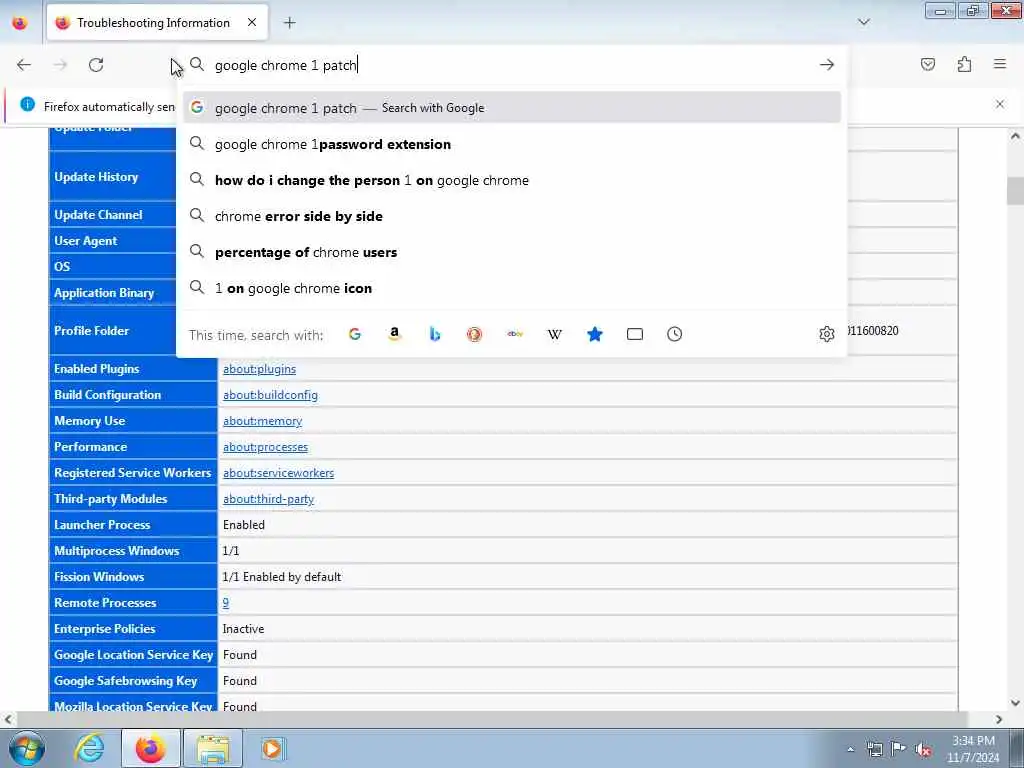The width and height of the screenshot is (1024, 768).
Task: Search this time with Wikipedia
Action: (554, 334)
